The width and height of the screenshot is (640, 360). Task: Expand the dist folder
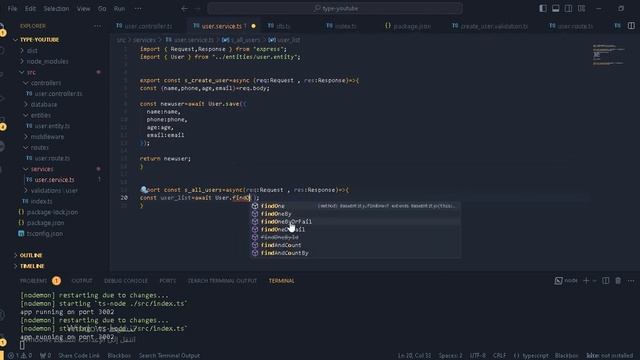pos(32,51)
